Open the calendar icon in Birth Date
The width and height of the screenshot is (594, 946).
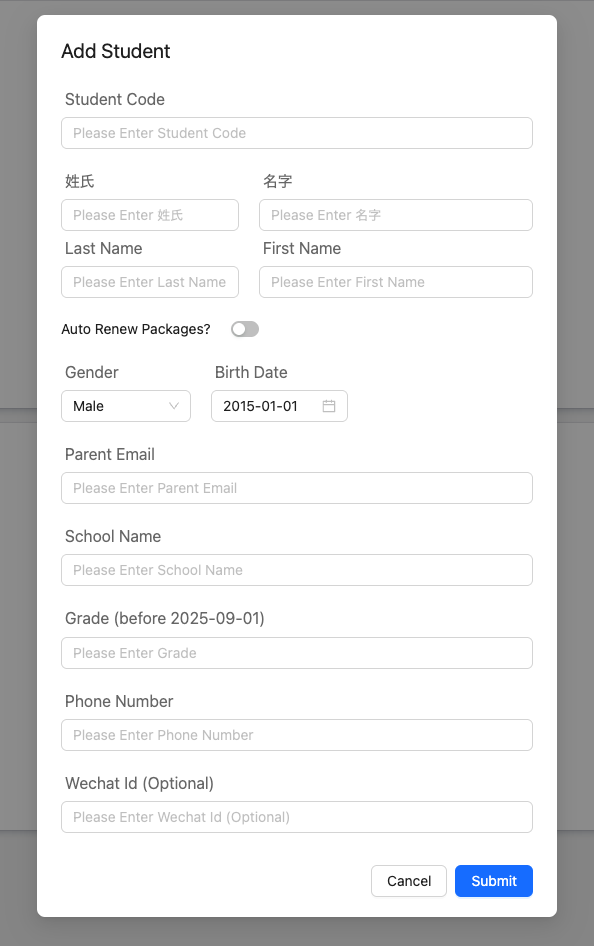point(329,406)
